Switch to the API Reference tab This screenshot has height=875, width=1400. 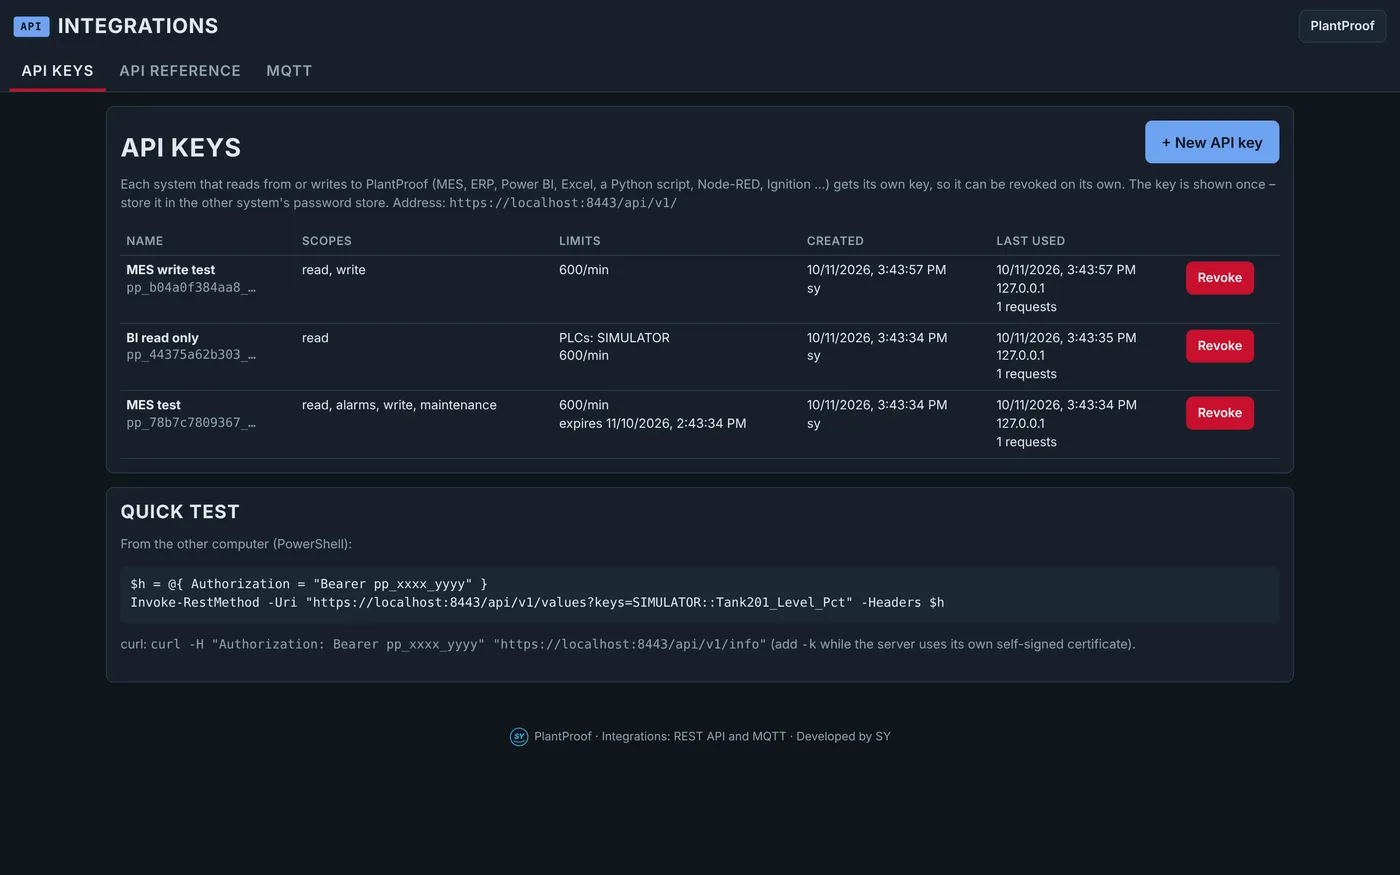click(180, 71)
